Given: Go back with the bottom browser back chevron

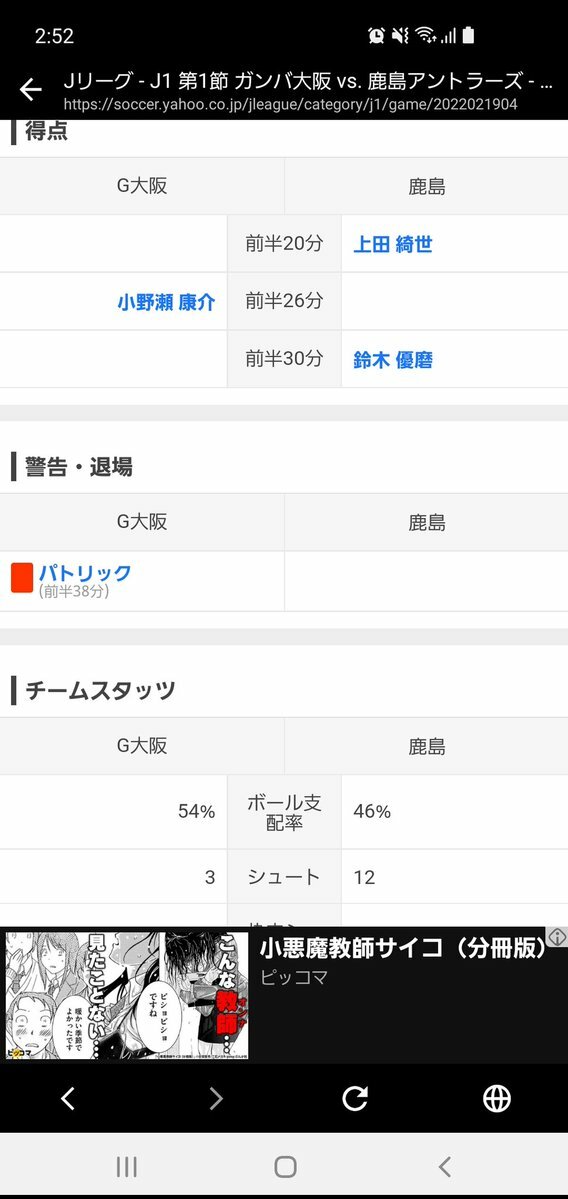Looking at the screenshot, I should coord(68,1099).
